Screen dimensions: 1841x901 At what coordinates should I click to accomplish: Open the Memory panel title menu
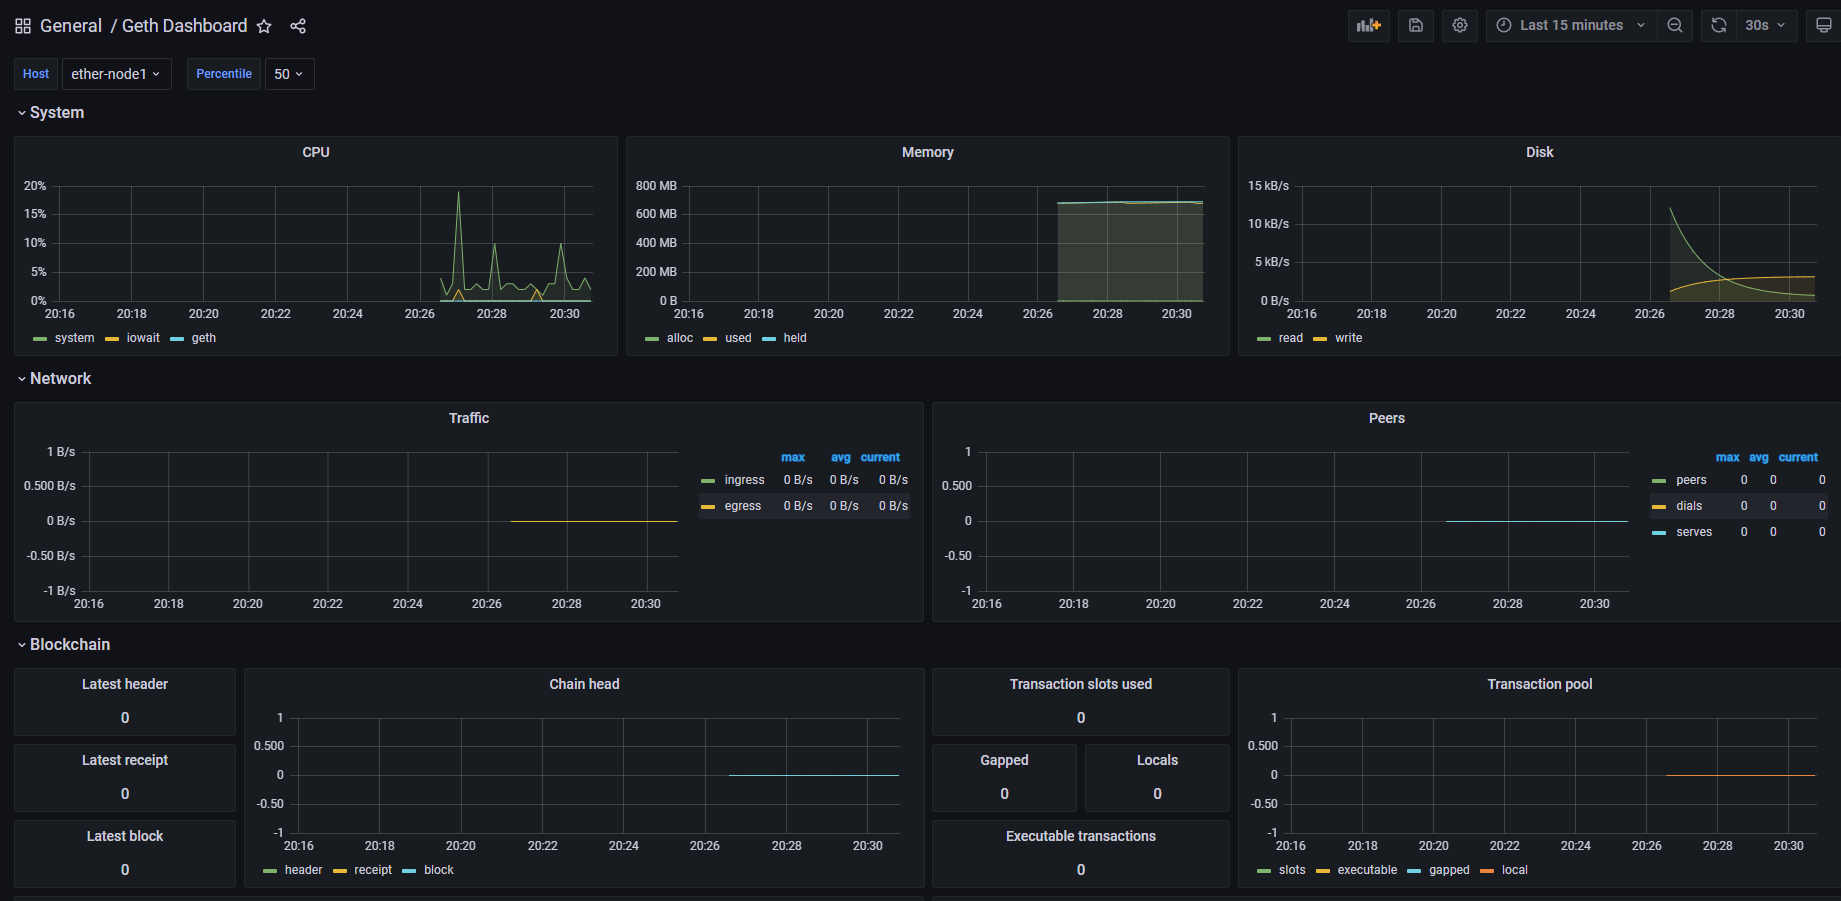pyautogui.click(x=928, y=152)
